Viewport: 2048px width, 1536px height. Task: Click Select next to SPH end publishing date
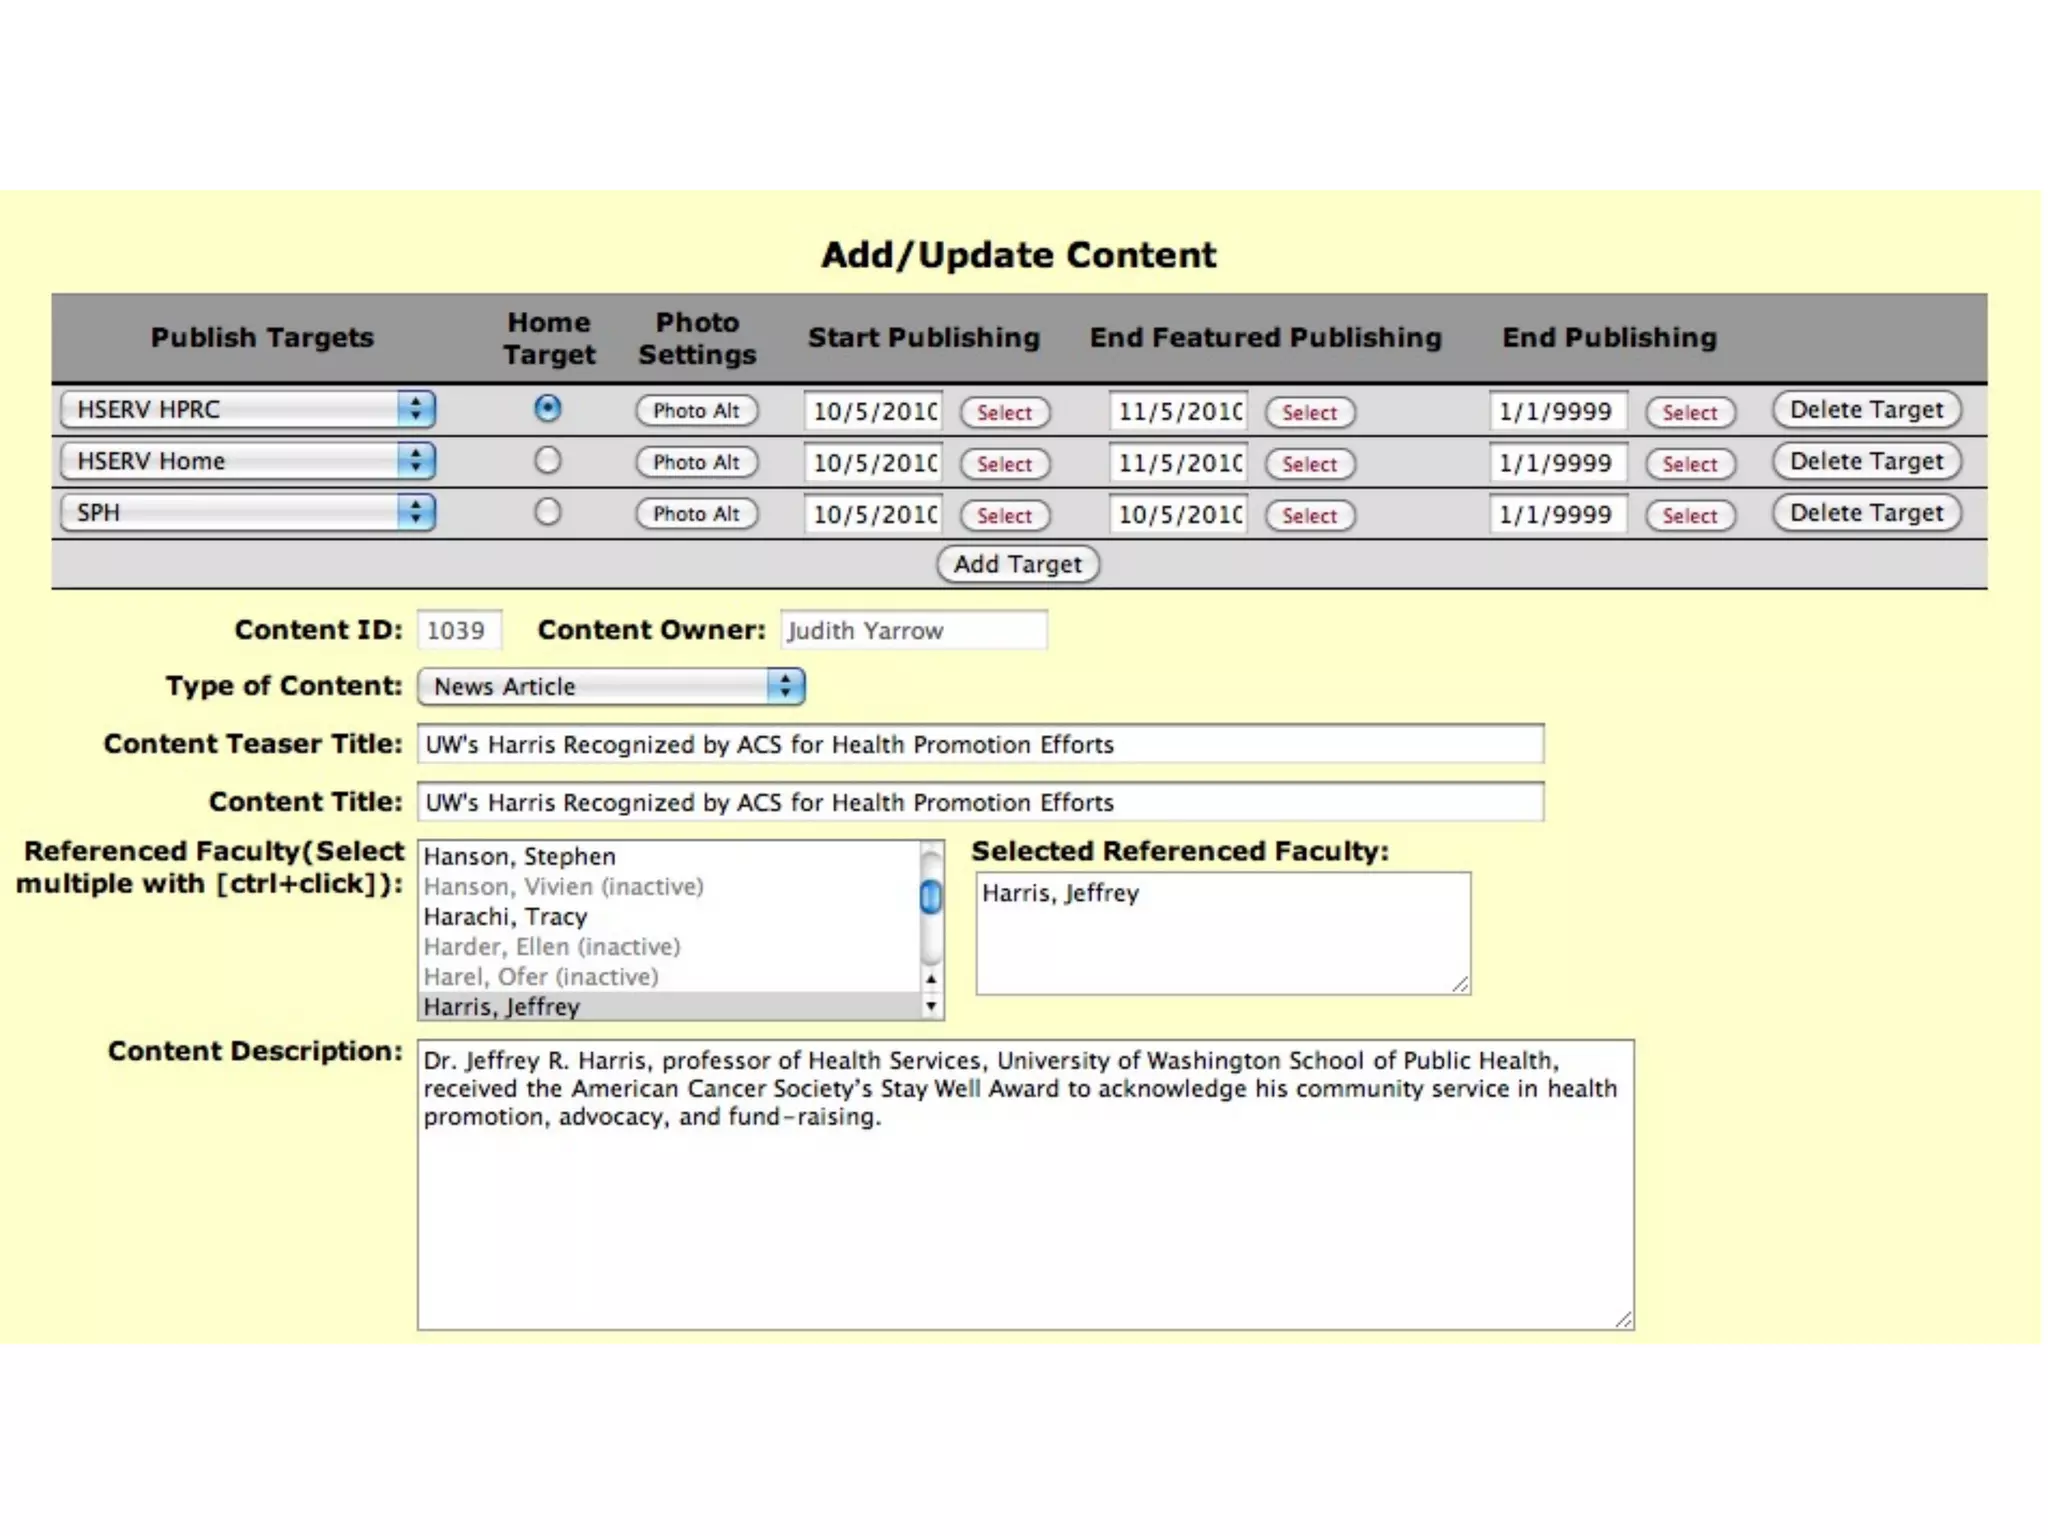point(1689,515)
